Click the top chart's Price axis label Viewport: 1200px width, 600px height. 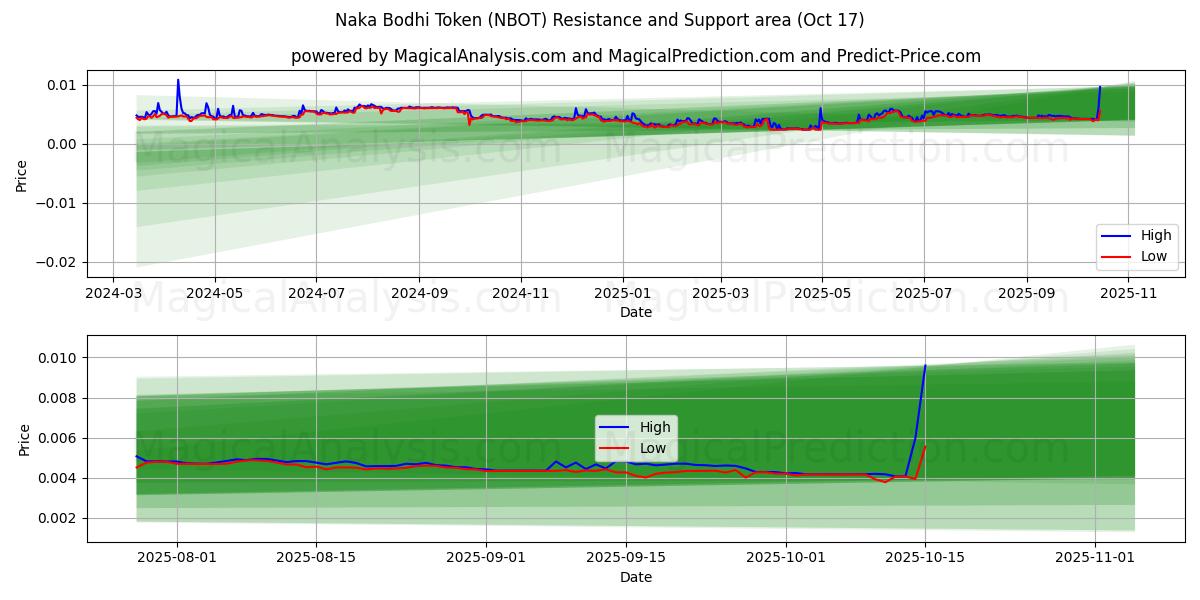click(22, 173)
